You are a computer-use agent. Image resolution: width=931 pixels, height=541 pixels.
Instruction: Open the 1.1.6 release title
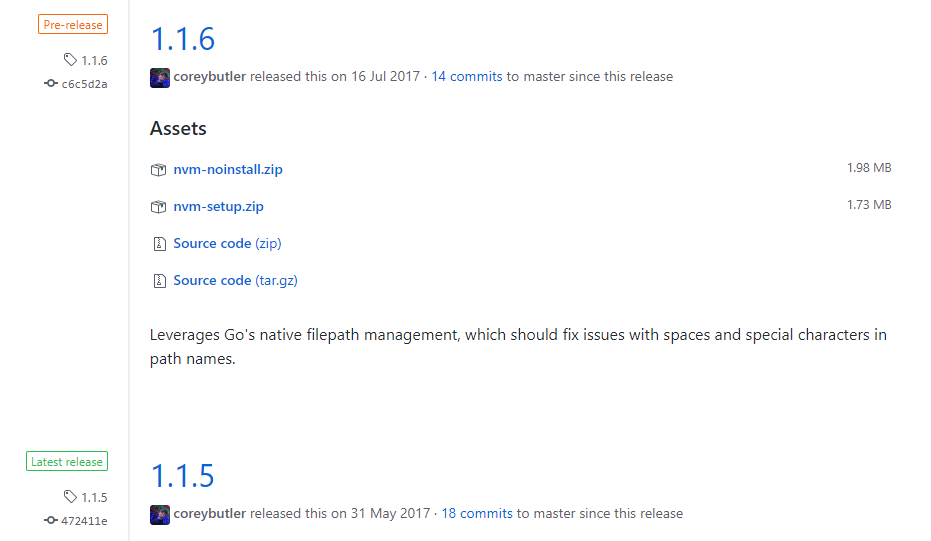click(183, 39)
